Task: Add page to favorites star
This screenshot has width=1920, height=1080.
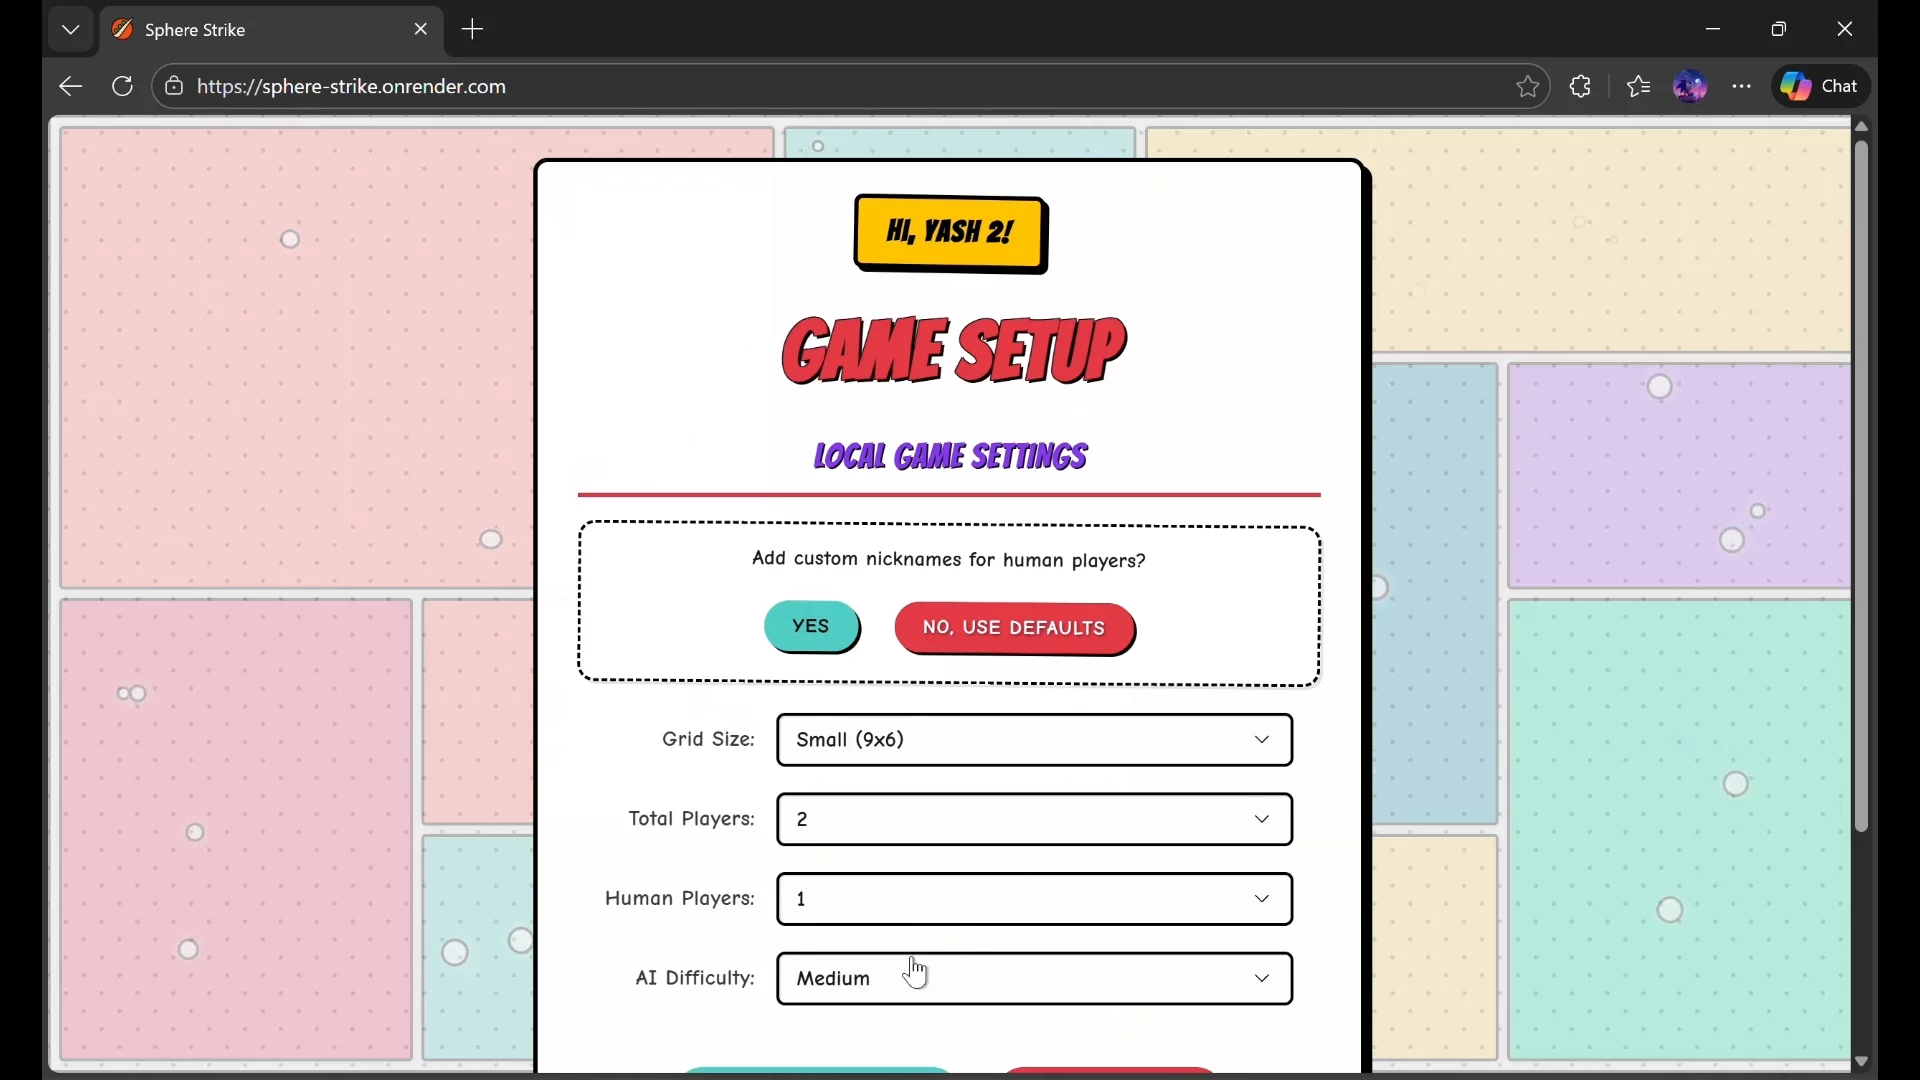Action: click(x=1527, y=87)
